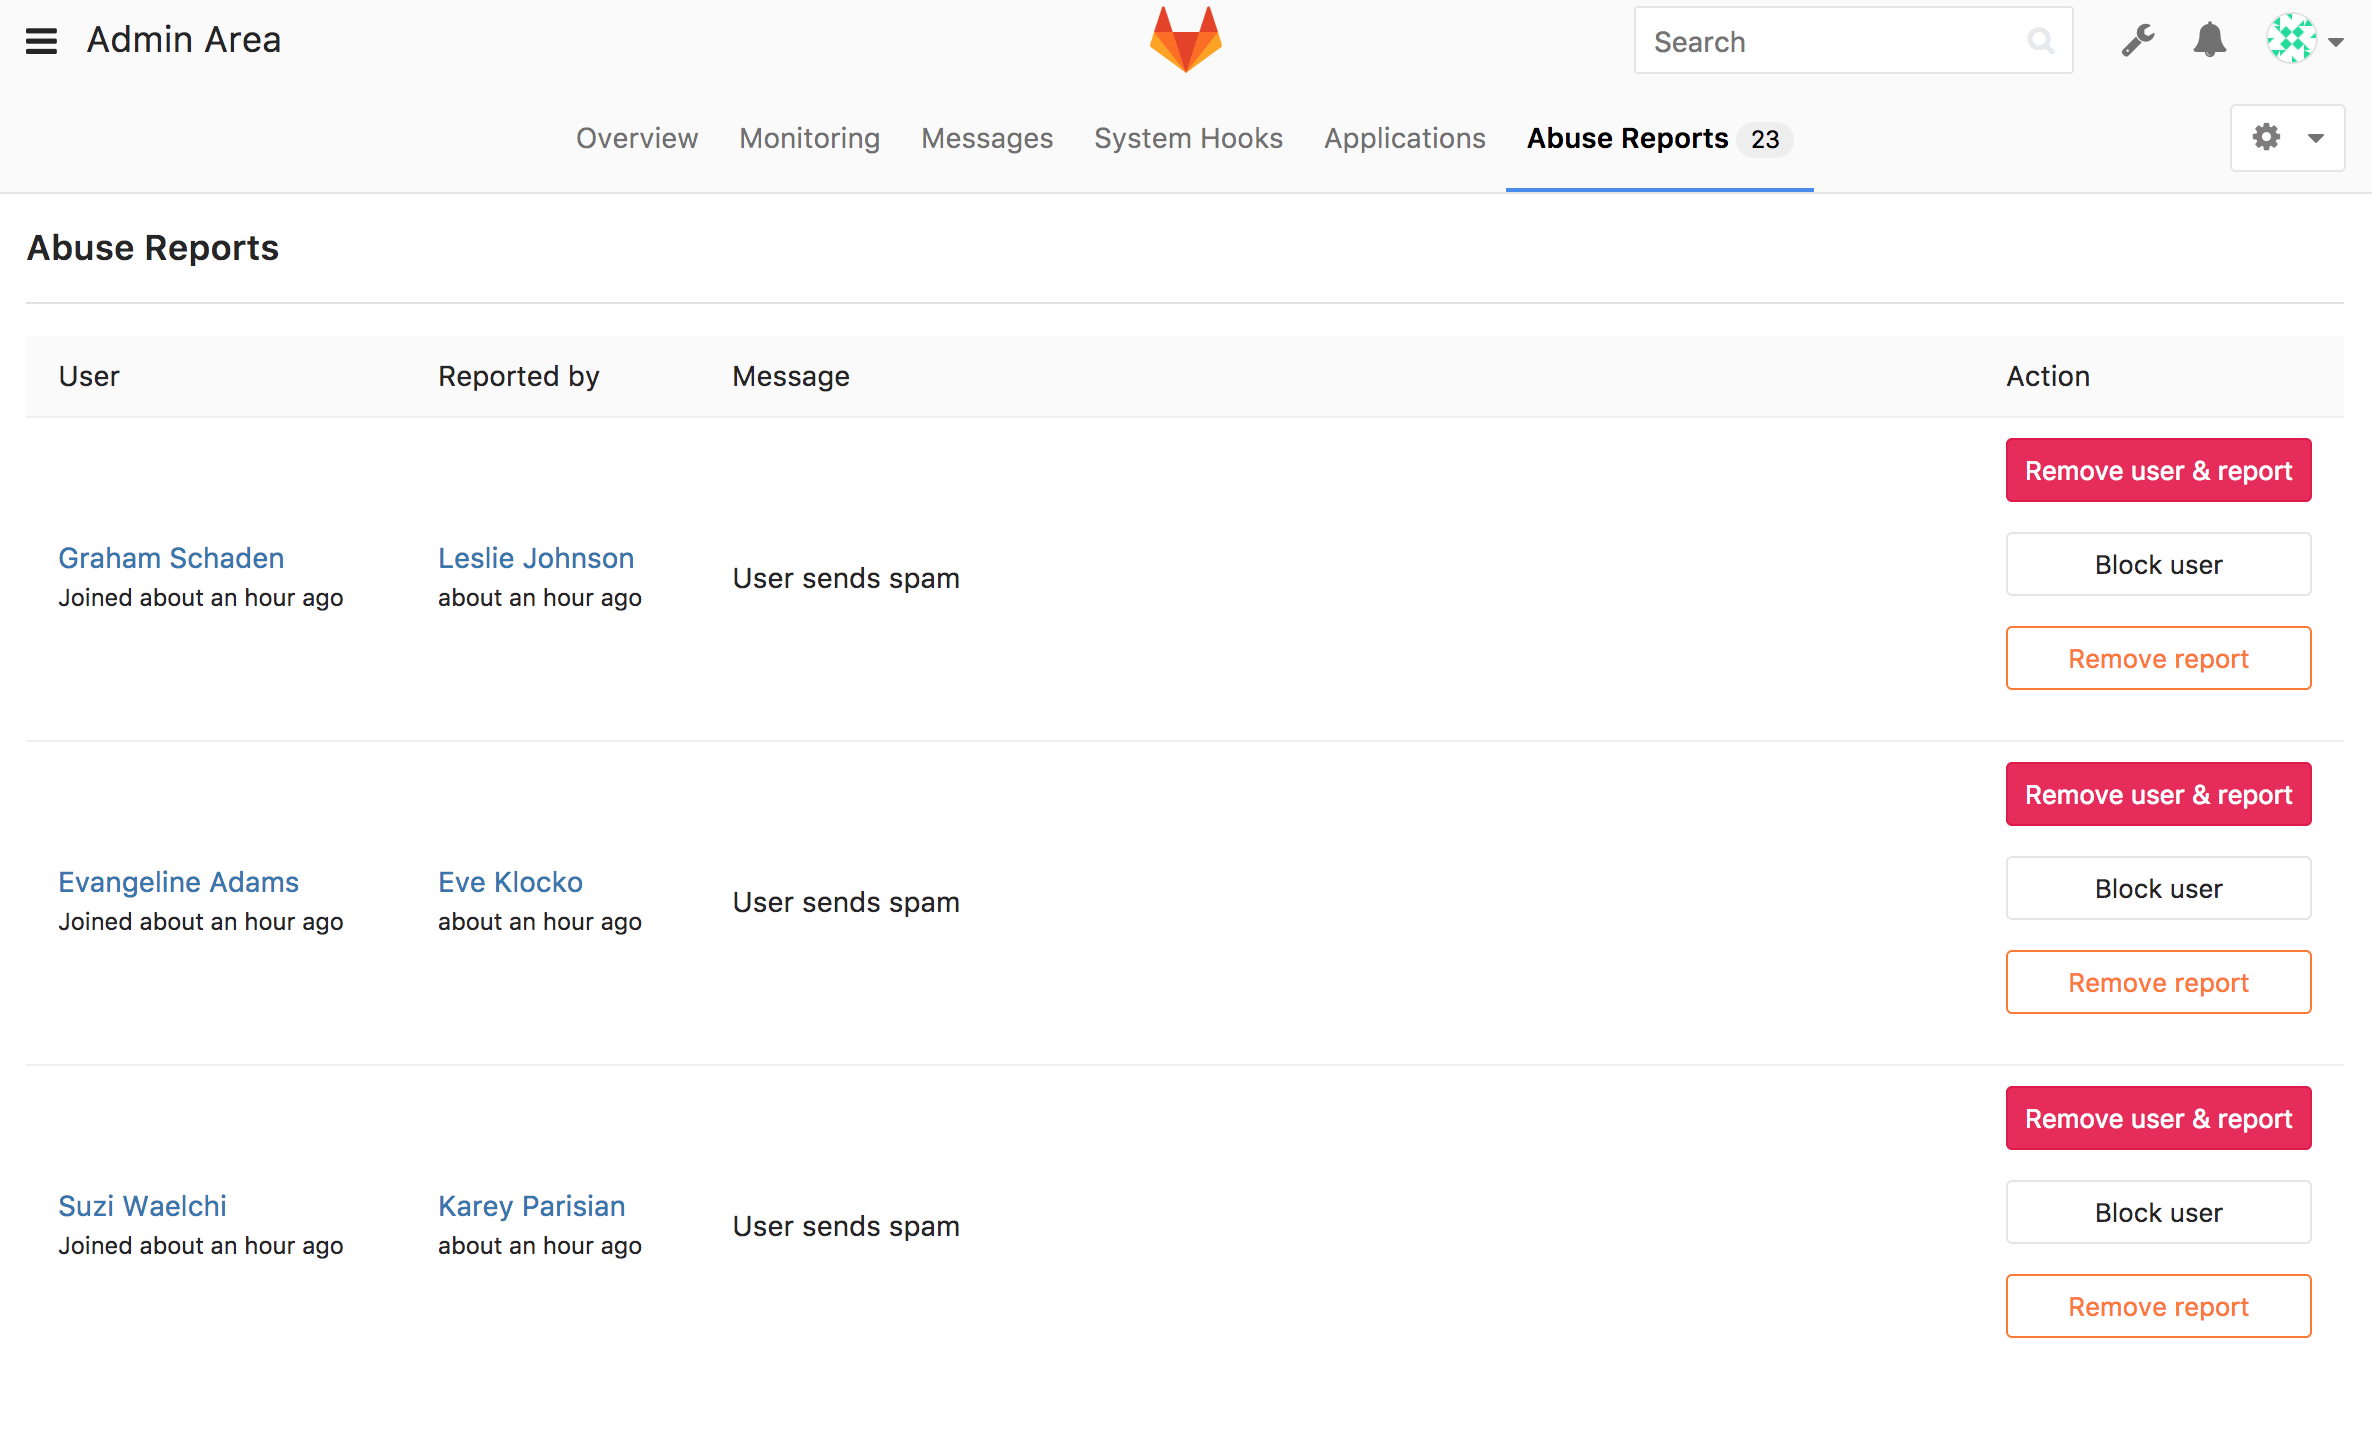The image size is (2372, 1452).
Task: Click the Abuse Reports count badge 23
Action: click(1765, 139)
